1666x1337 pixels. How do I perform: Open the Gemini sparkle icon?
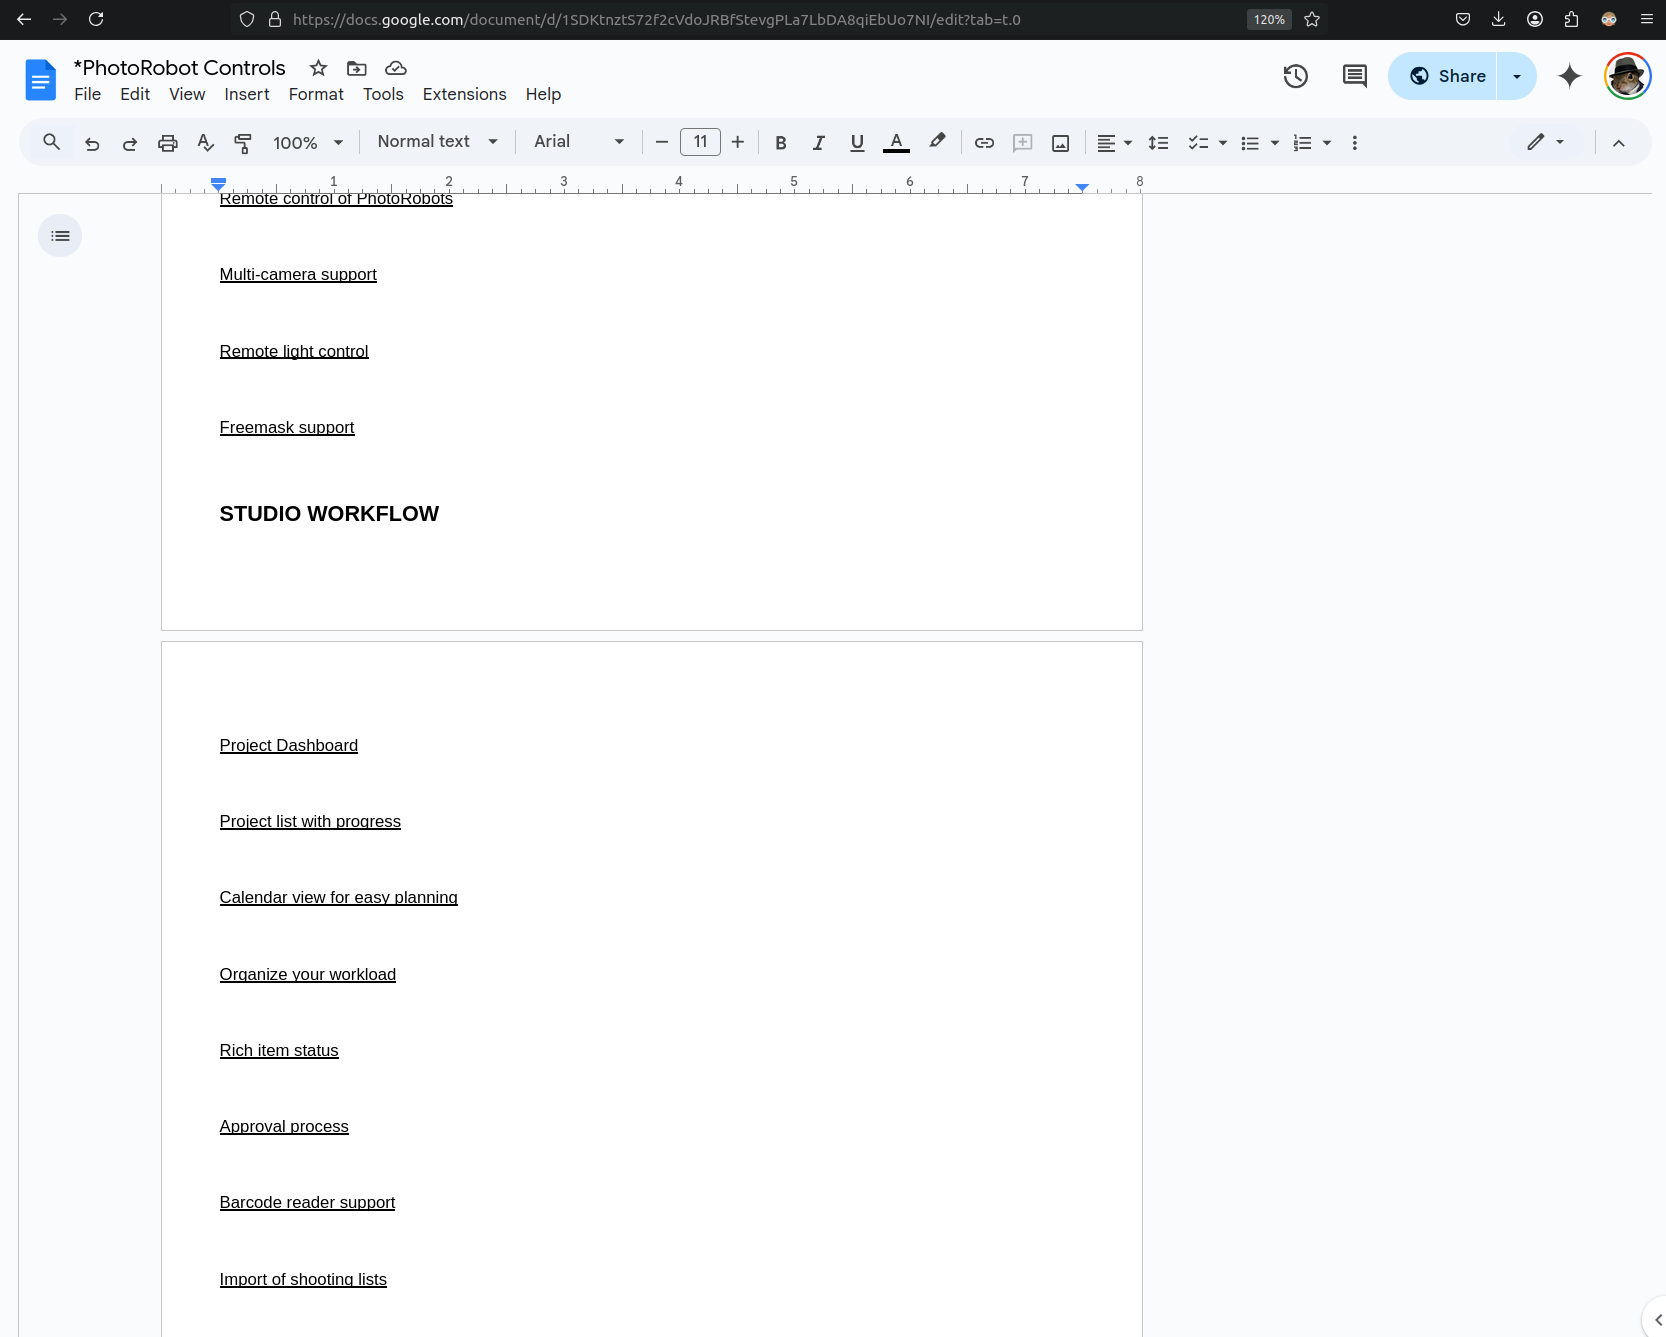pos(1570,76)
